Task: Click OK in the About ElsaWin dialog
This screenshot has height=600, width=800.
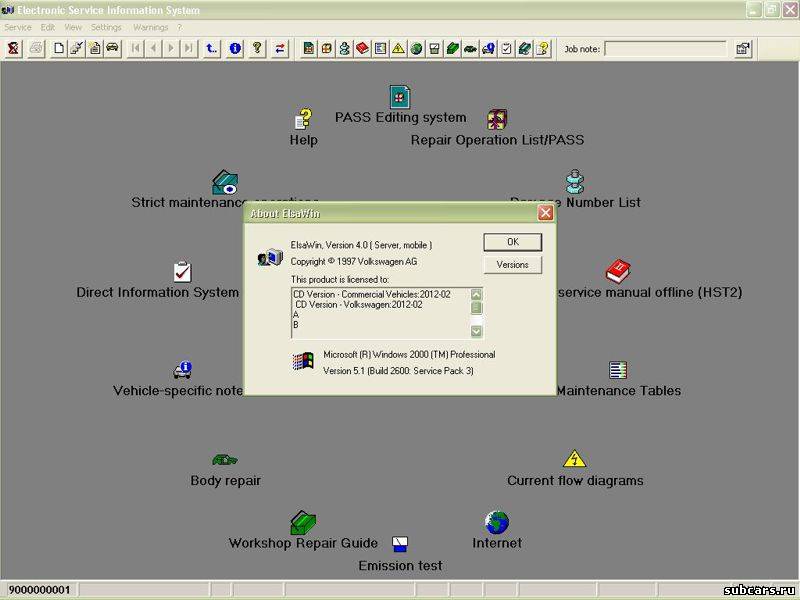Action: 513,242
